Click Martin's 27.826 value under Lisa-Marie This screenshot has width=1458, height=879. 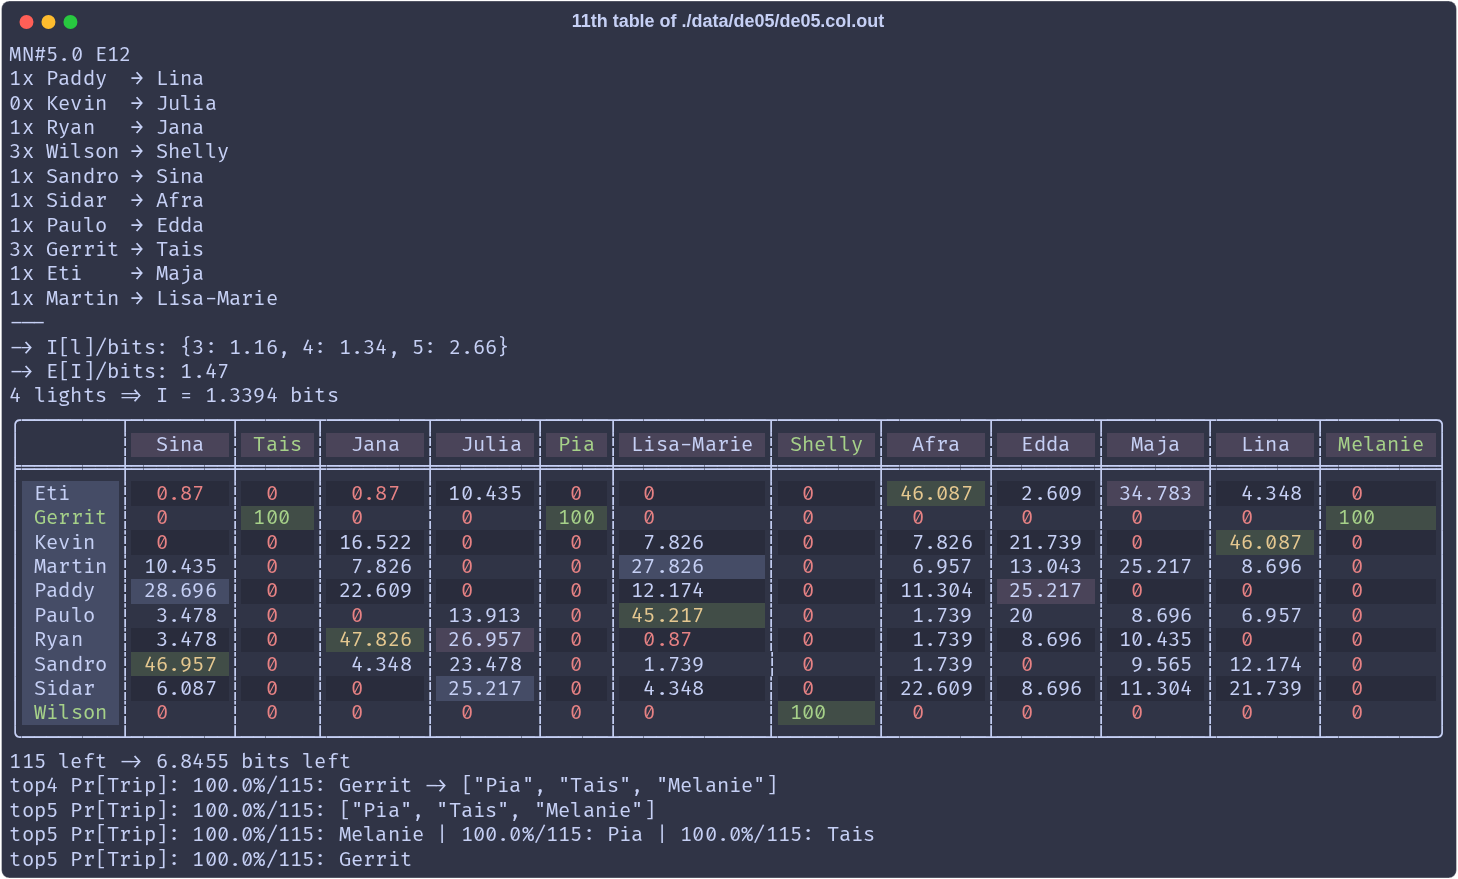click(692, 566)
